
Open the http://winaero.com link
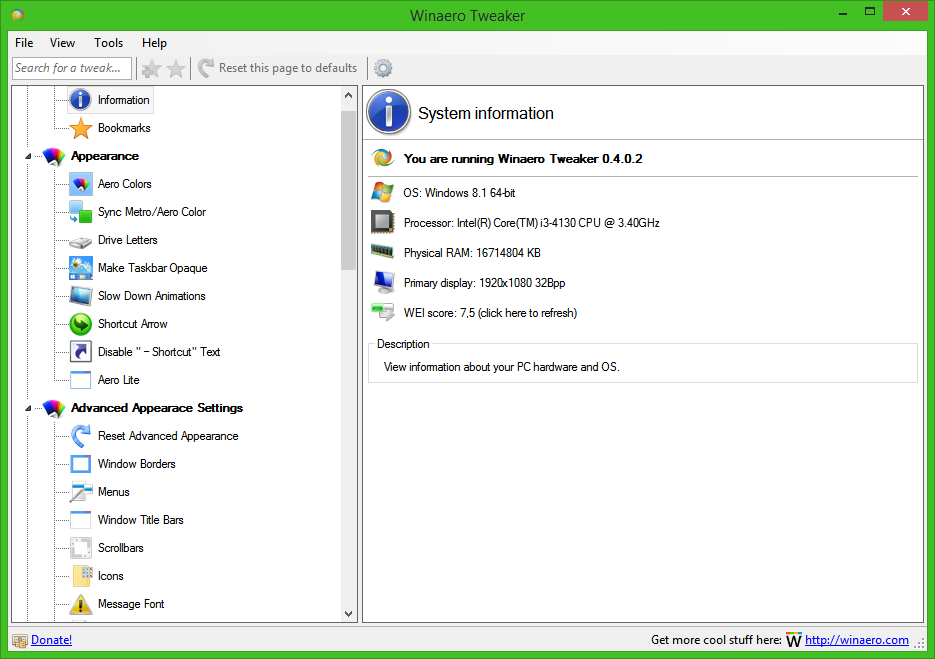pos(856,640)
